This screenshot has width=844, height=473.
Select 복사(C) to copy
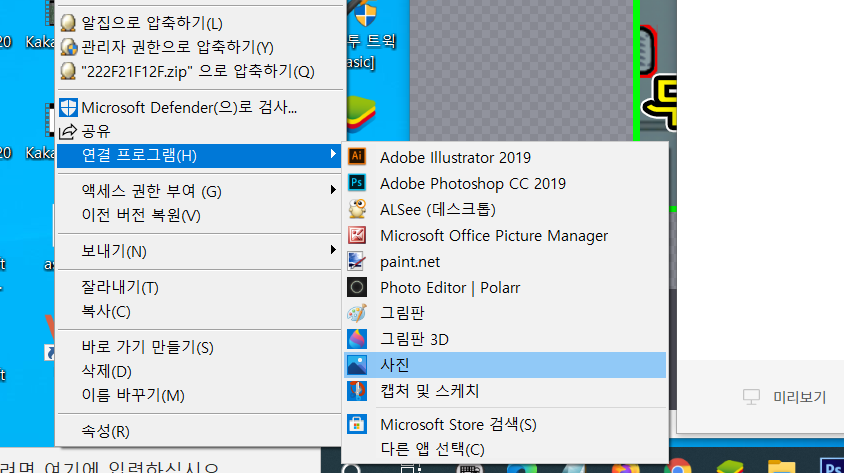tap(200, 312)
